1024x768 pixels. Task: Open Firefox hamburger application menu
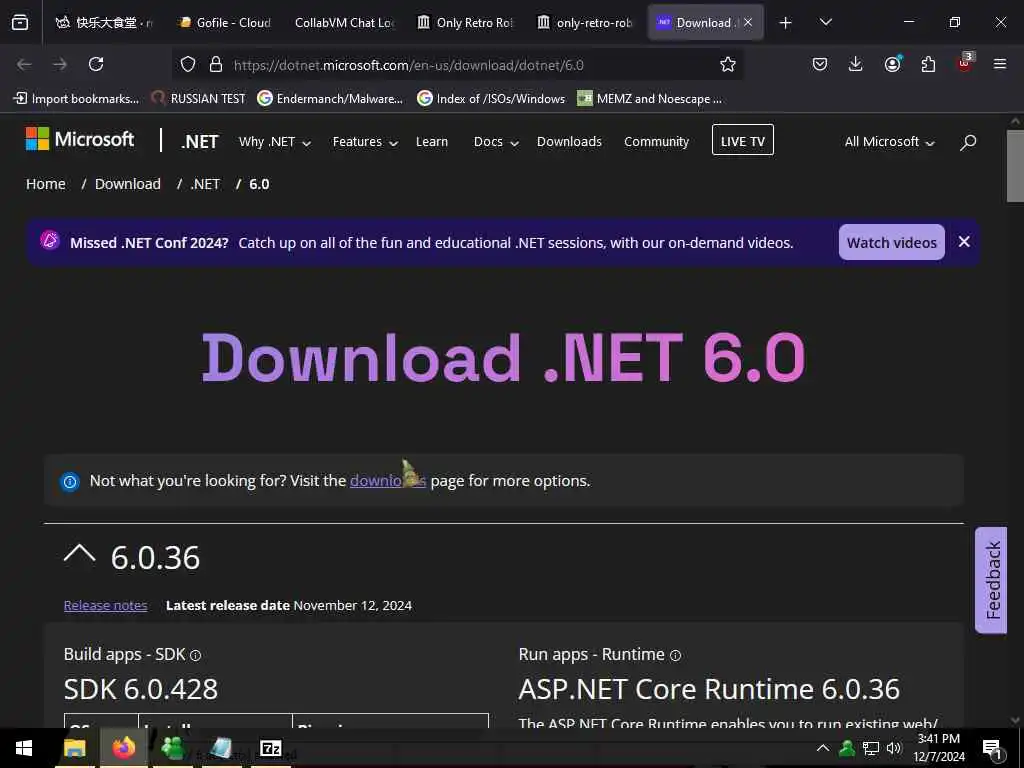coord(999,64)
